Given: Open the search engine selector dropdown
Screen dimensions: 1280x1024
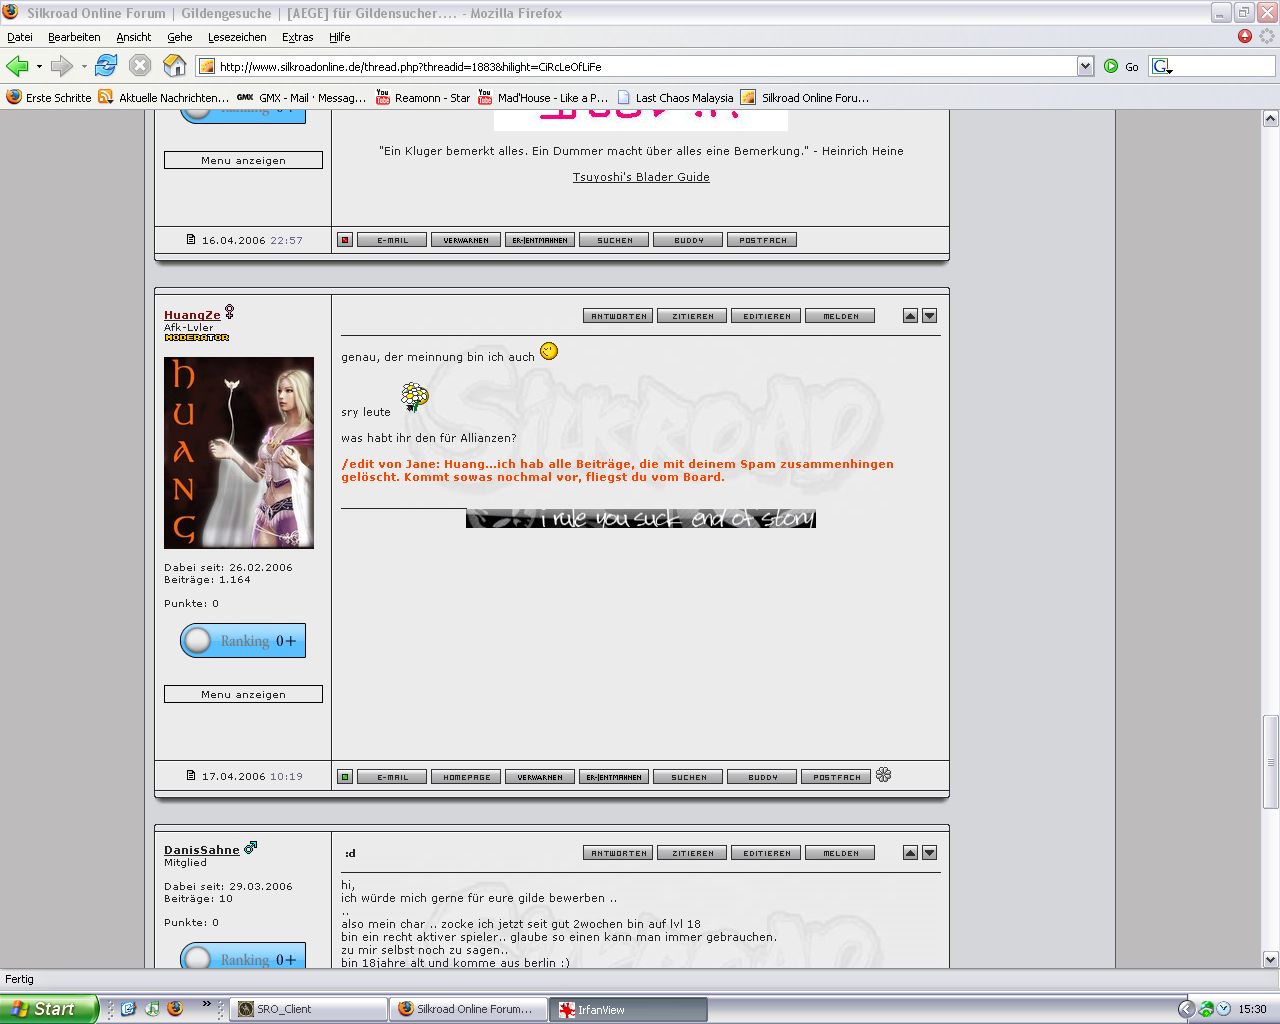Looking at the screenshot, I should tap(1162, 67).
